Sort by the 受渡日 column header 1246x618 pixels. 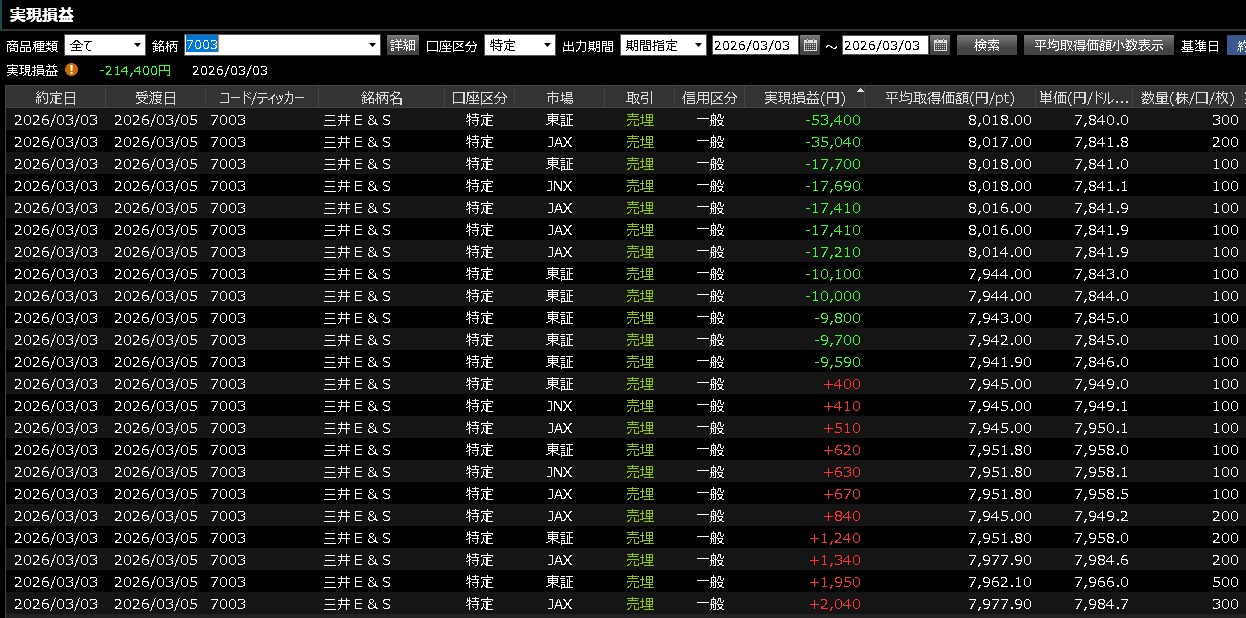(x=155, y=97)
